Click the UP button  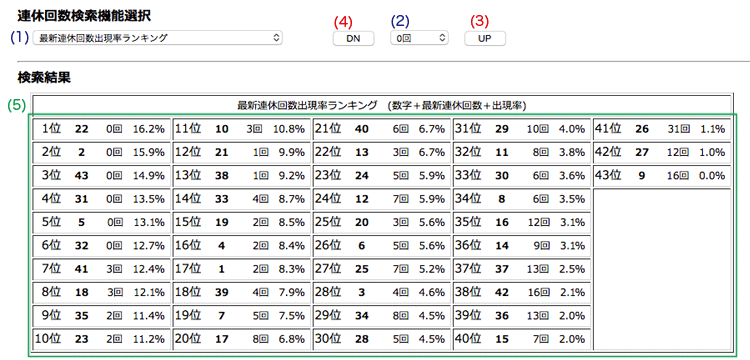tap(485, 39)
